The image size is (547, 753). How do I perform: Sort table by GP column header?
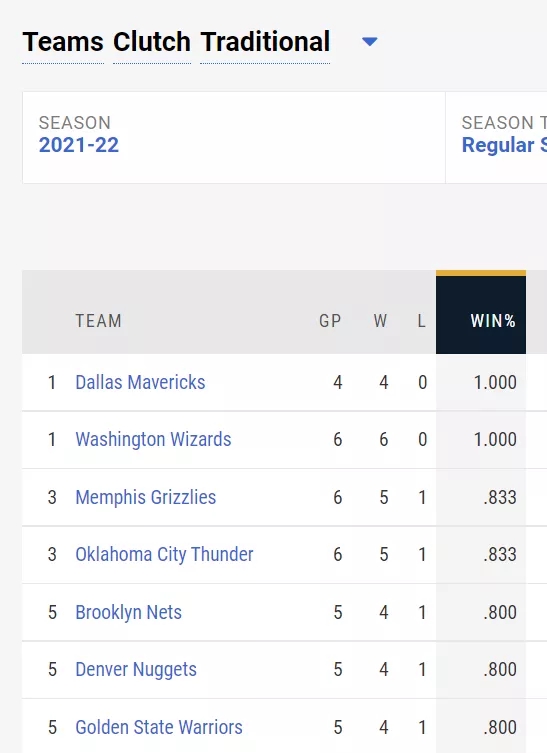click(x=330, y=321)
